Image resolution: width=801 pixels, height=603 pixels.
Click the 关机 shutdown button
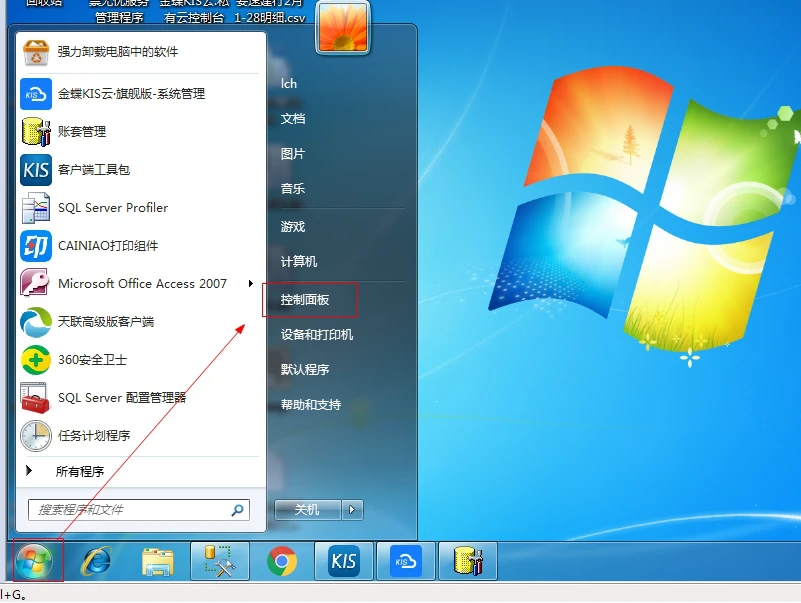(x=308, y=509)
